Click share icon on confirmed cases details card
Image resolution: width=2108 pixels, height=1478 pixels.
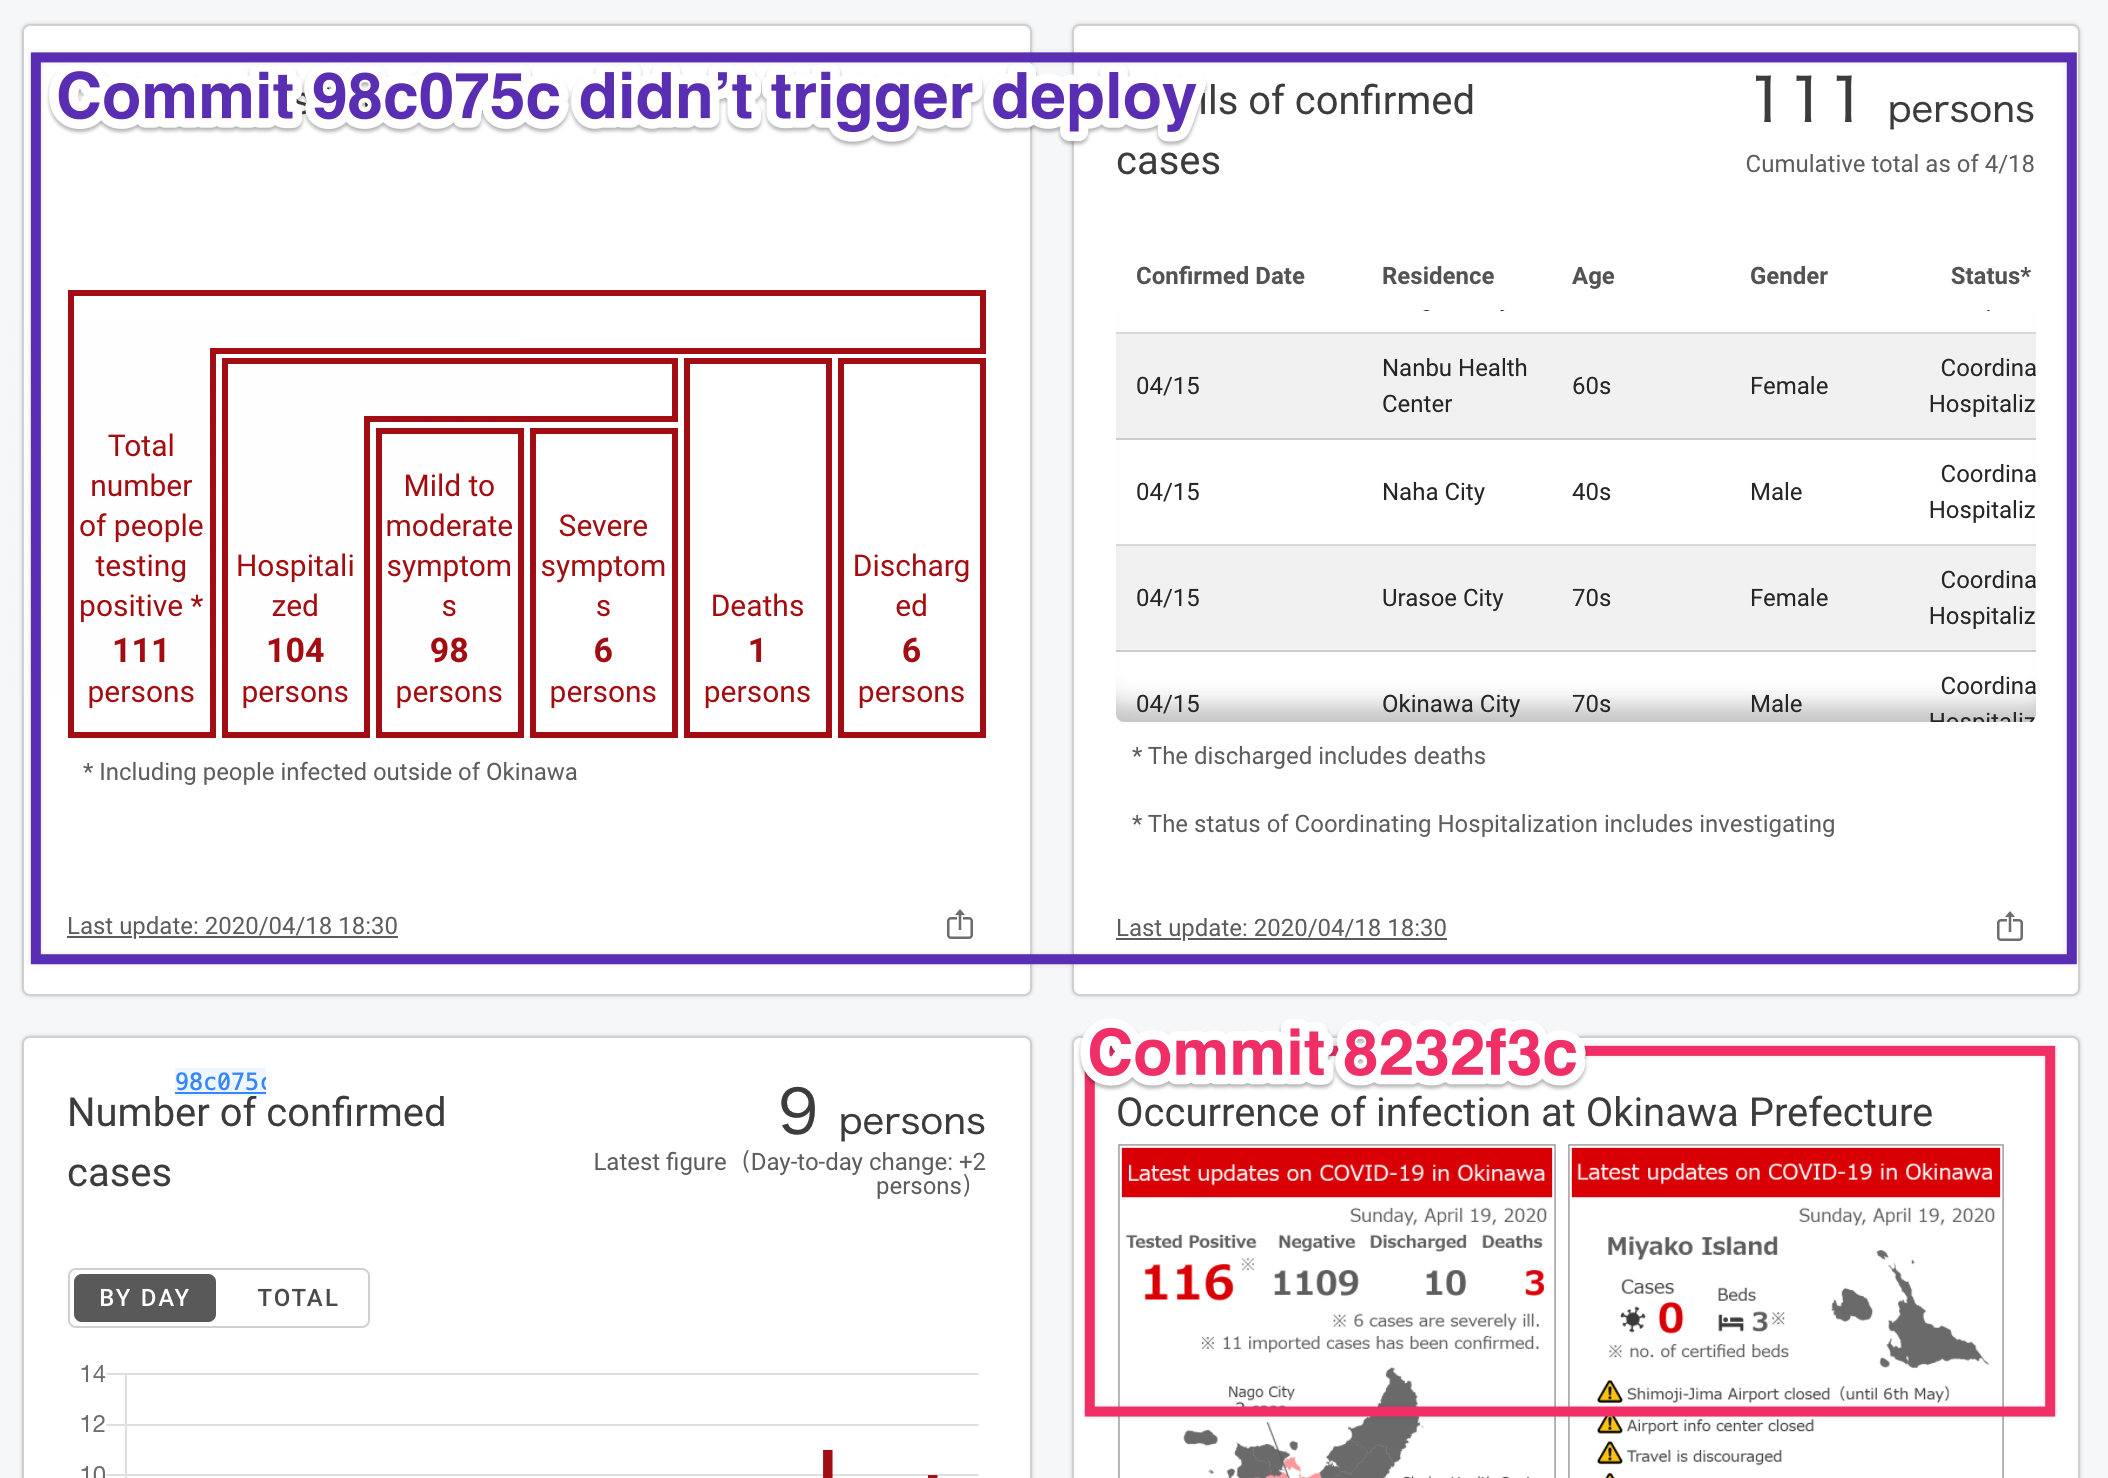2009,927
